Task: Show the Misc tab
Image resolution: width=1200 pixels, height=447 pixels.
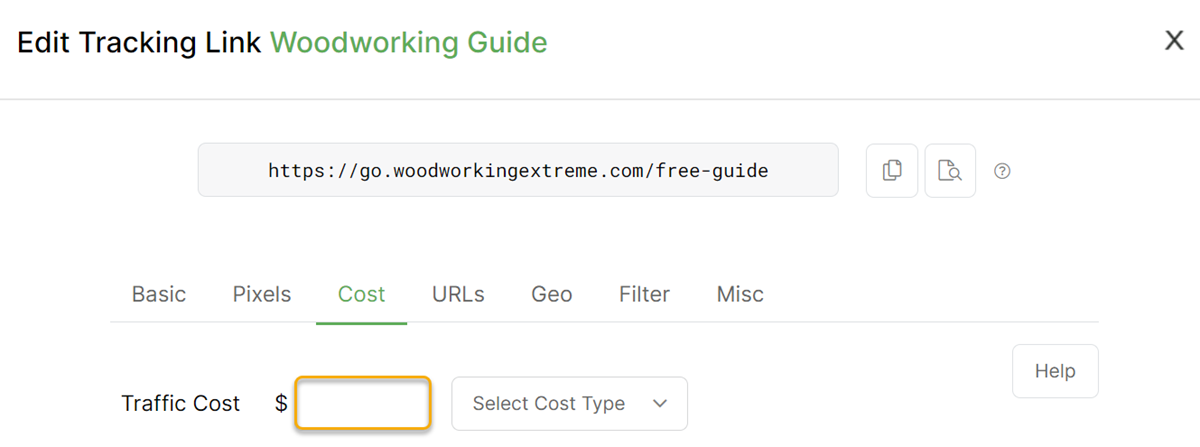Action: coord(740,294)
